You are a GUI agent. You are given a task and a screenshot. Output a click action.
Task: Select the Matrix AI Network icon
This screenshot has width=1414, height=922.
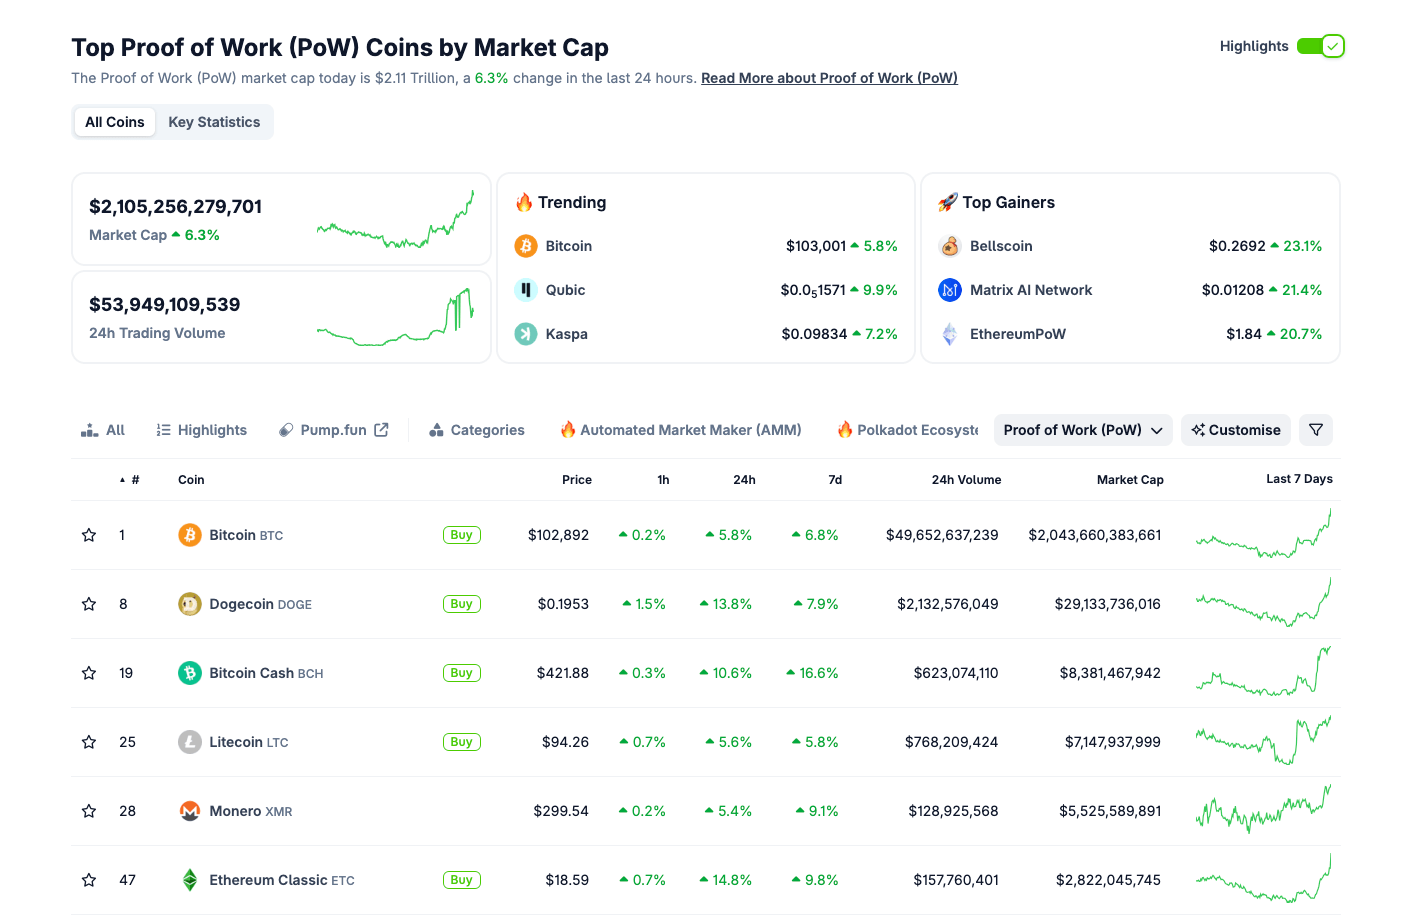(951, 290)
